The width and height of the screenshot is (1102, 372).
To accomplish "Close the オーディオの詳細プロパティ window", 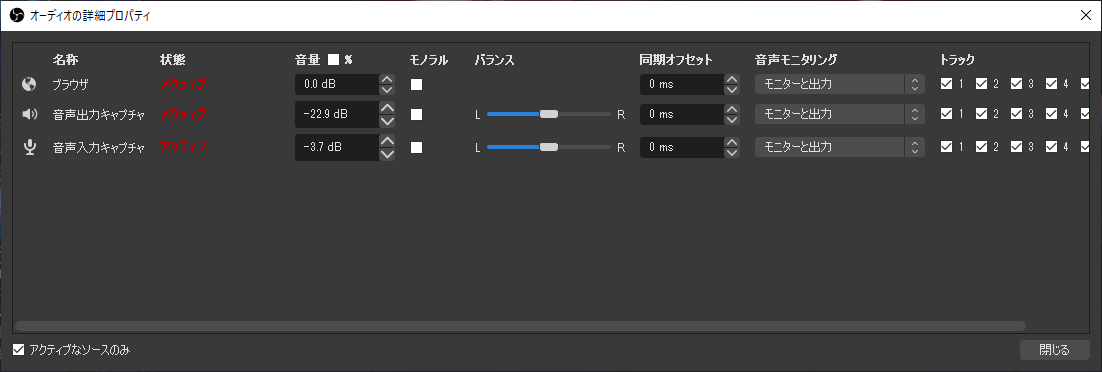I will click(x=1085, y=15).
